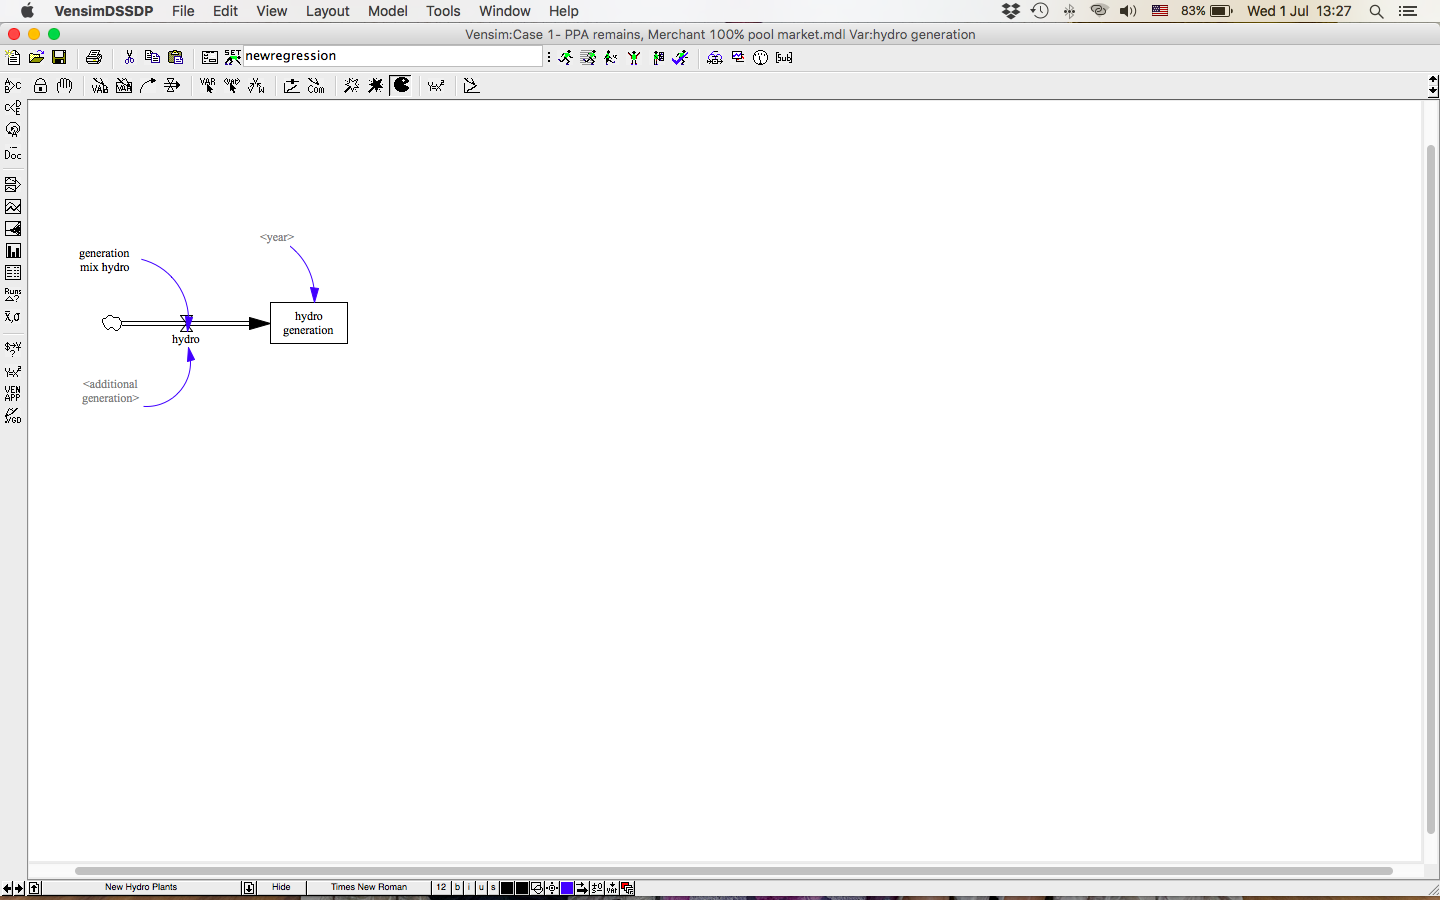Select the Variable sketch tool
Screen dimensions: 1440x900
100,86
